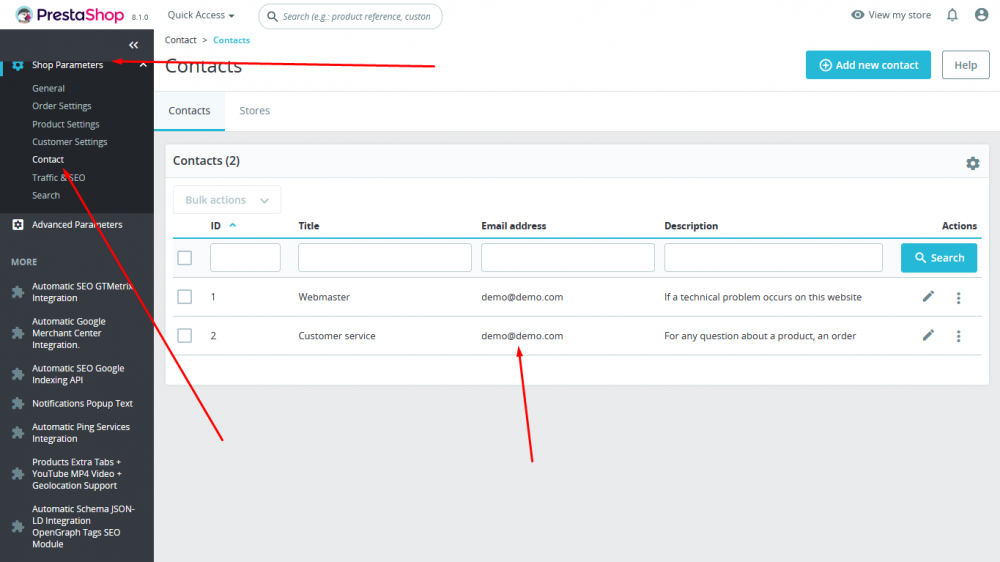Click the Shop Parameters gear icon
1000x562 pixels.
coord(18,65)
